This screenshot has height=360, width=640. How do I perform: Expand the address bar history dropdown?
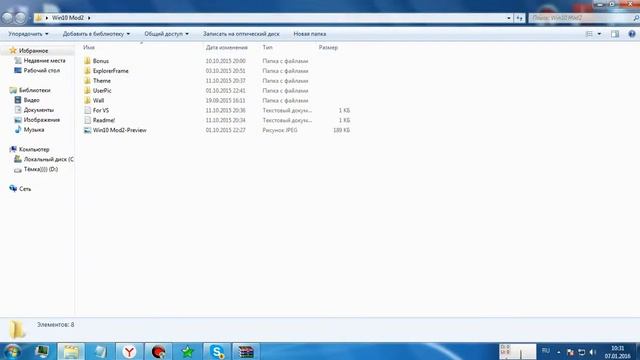coord(509,18)
